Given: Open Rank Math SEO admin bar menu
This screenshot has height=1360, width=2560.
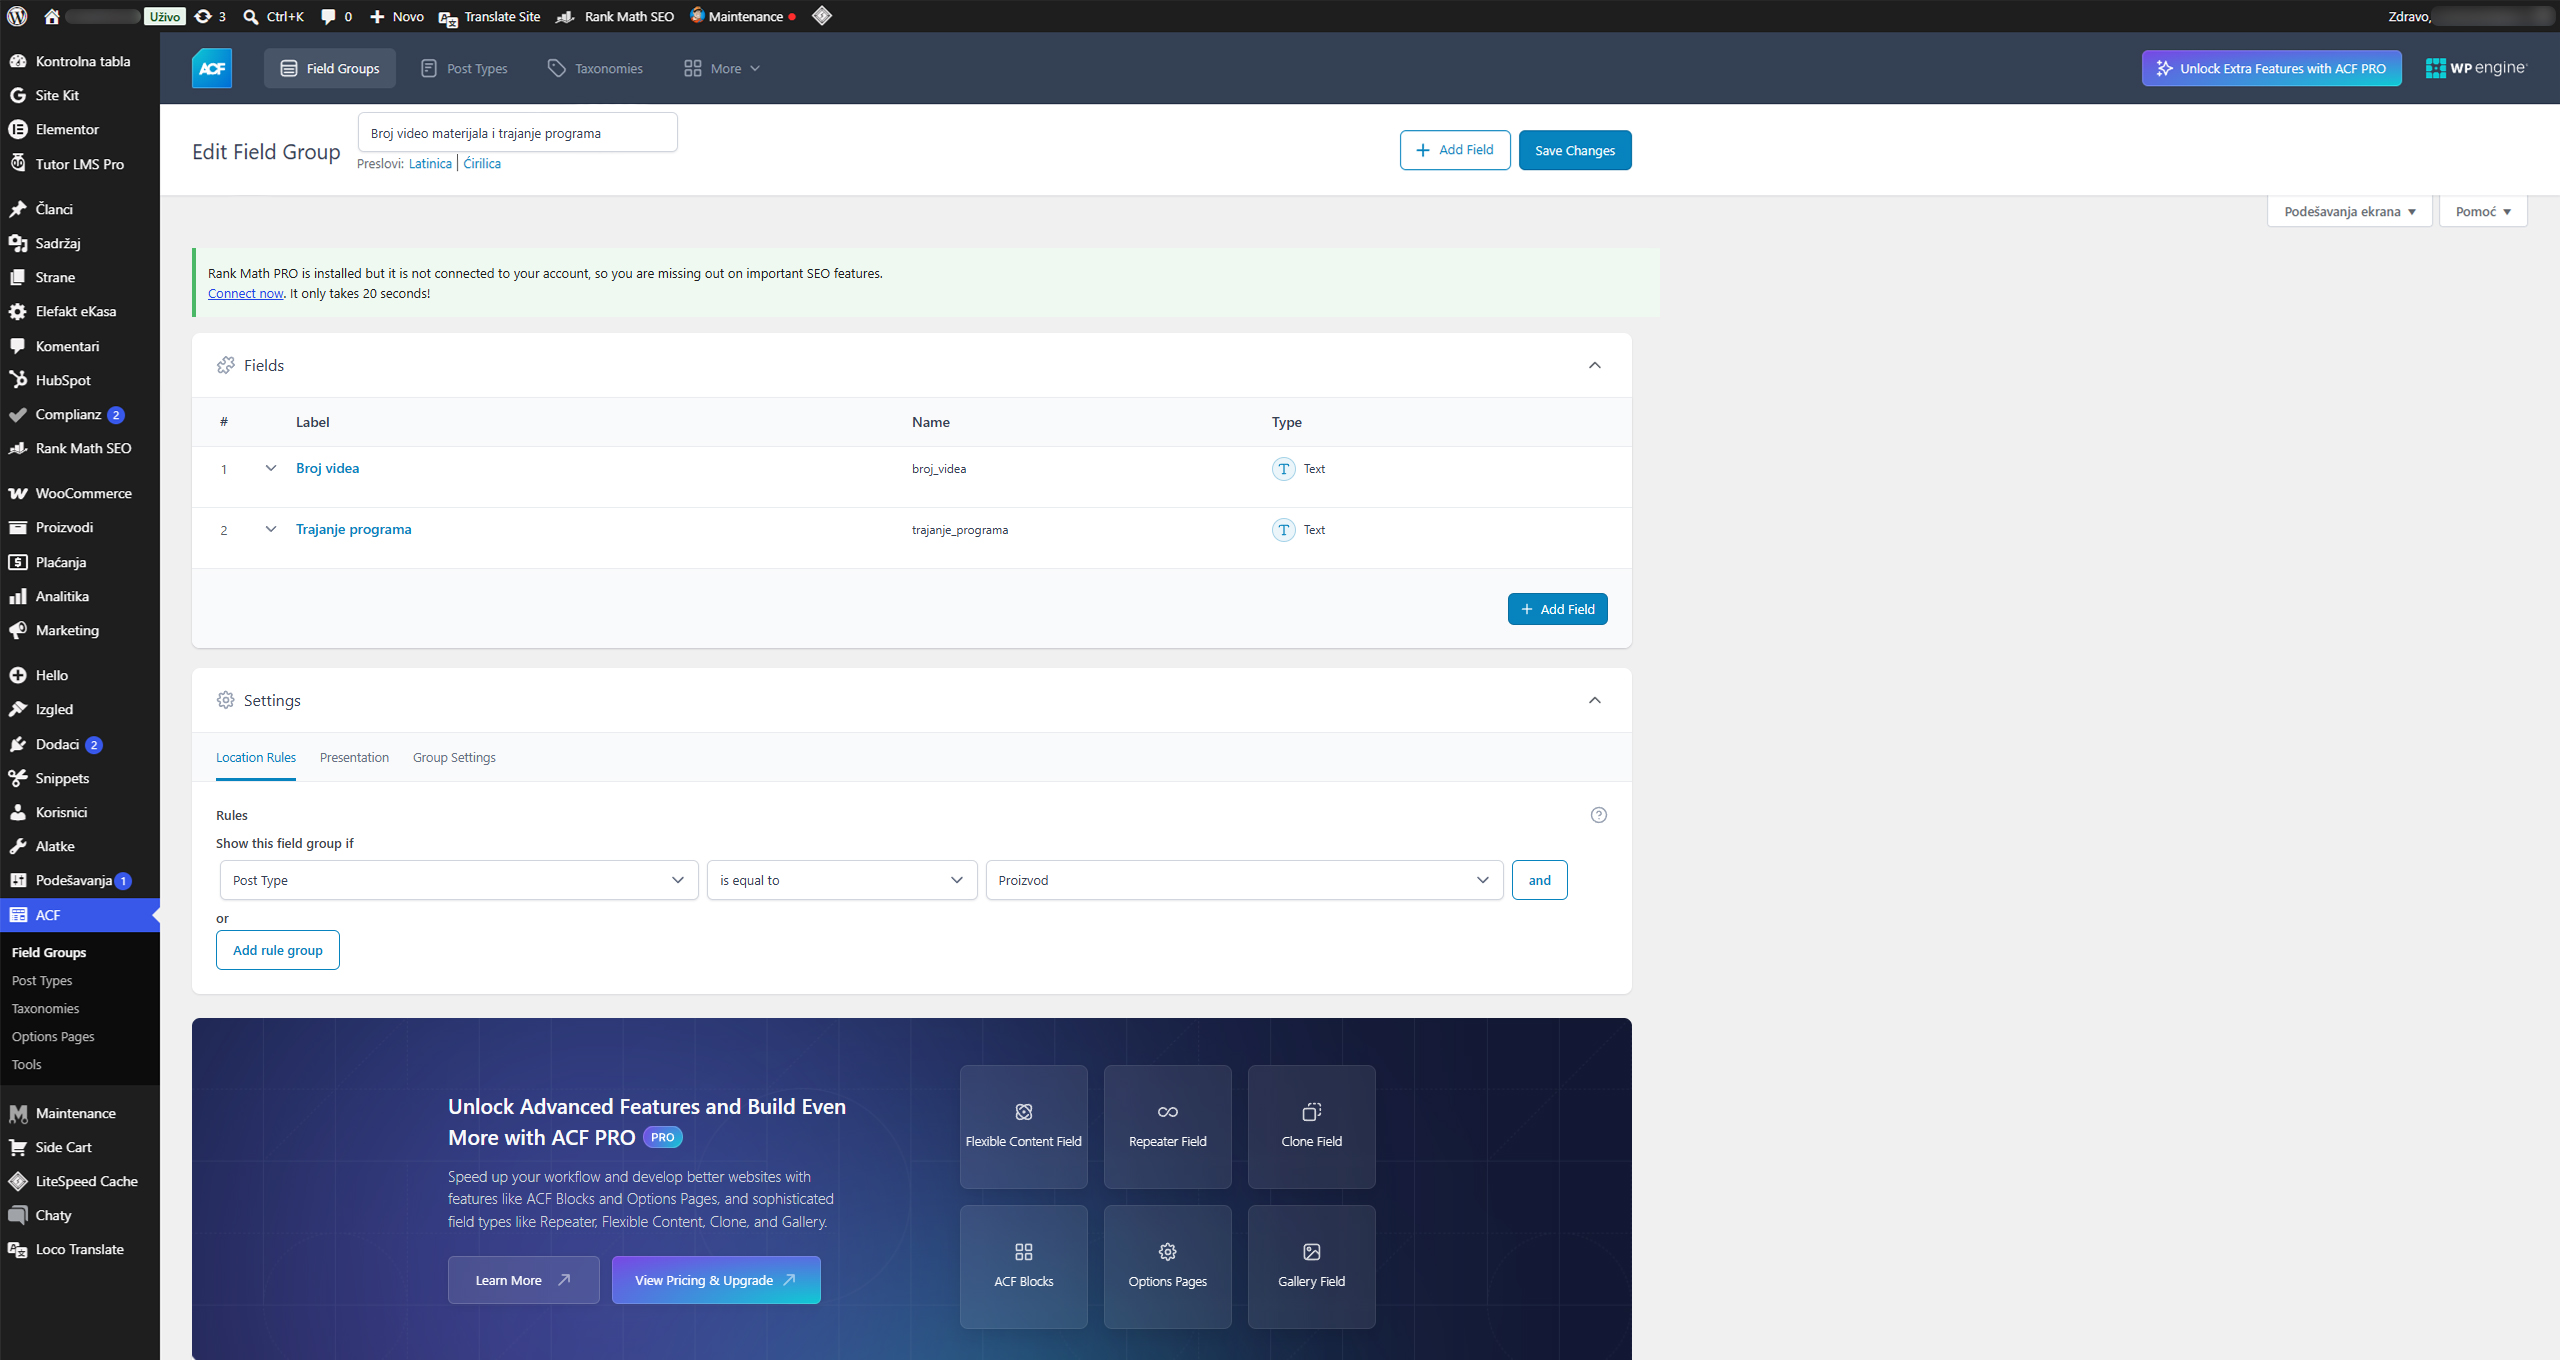Looking at the screenshot, I should click(x=615, y=16).
